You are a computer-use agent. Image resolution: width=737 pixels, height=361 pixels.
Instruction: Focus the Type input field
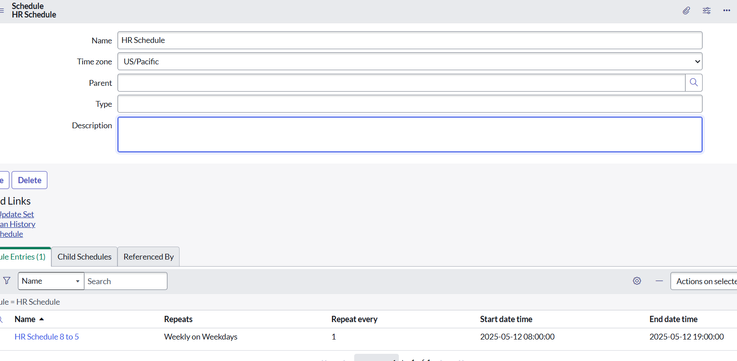(x=410, y=104)
